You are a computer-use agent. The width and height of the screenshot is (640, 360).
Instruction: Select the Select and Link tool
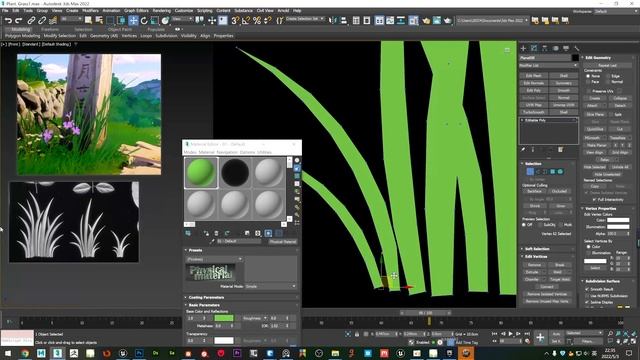click(31, 20)
